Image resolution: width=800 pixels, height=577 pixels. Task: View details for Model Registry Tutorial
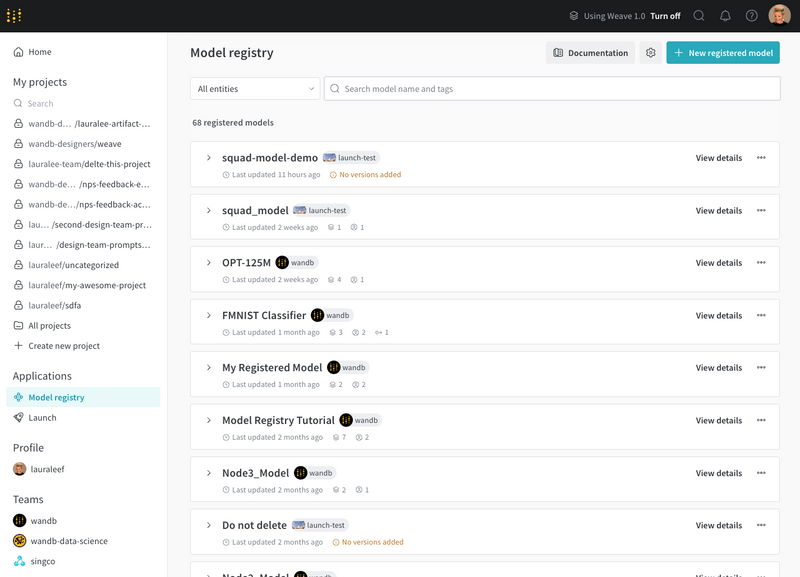(718, 420)
